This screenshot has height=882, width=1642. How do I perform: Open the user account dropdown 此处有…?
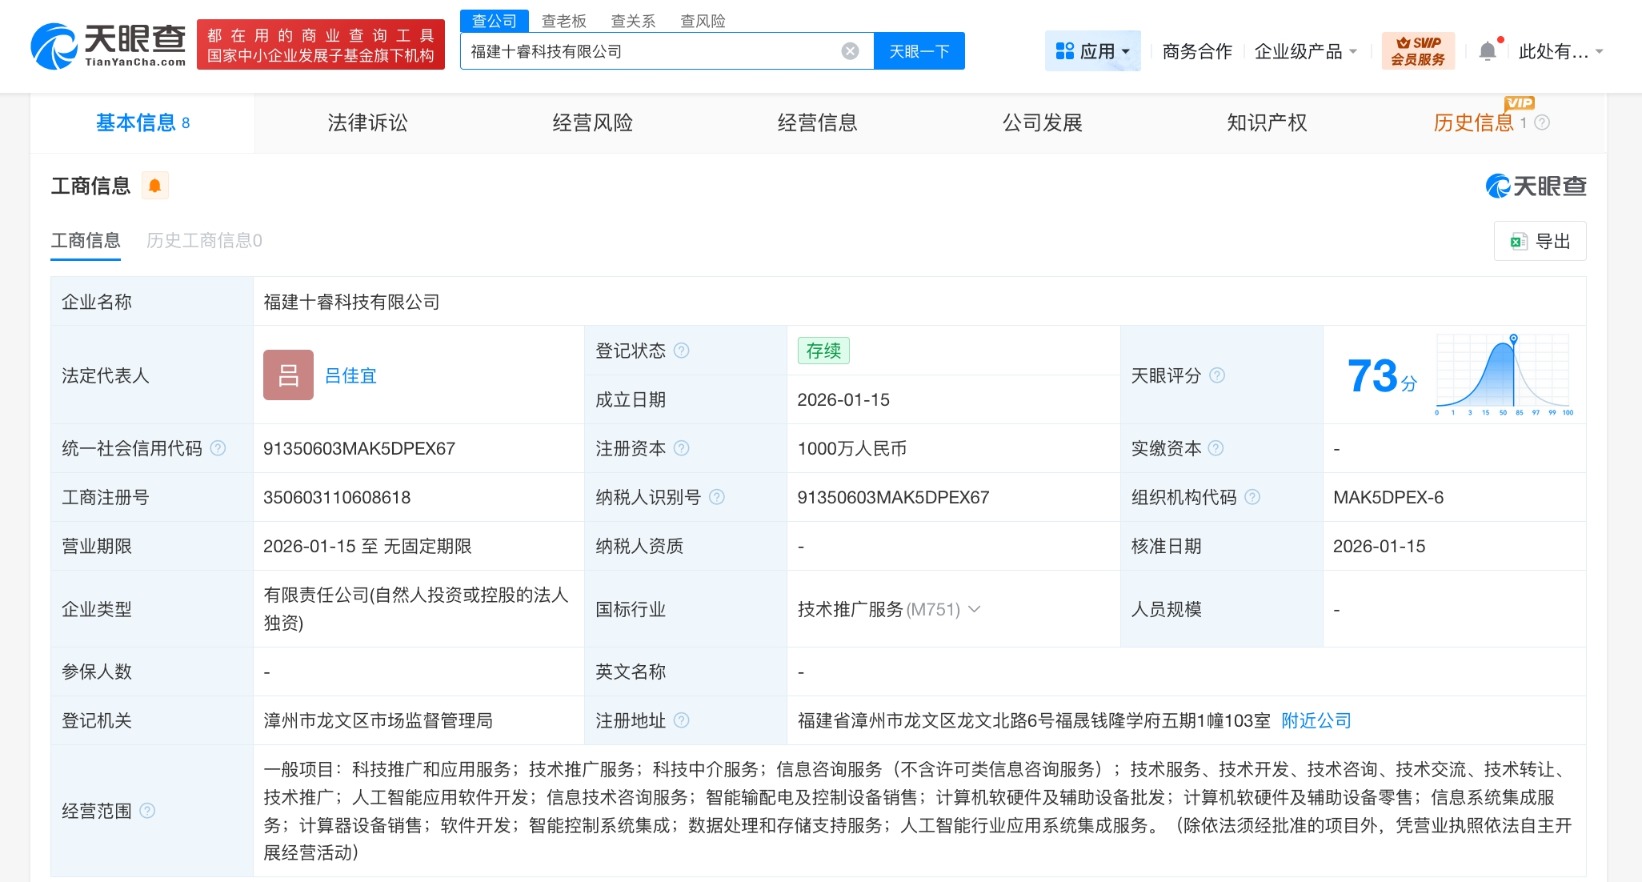click(1560, 51)
